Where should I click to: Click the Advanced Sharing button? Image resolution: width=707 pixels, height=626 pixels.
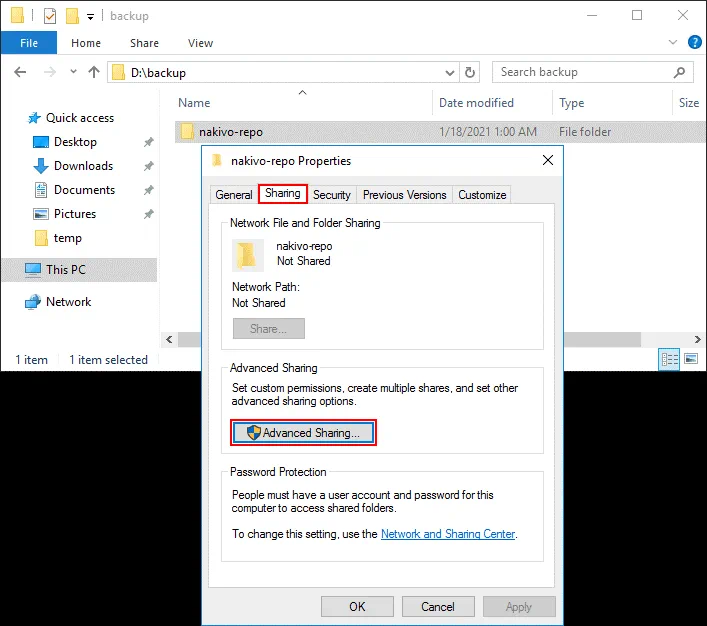click(x=303, y=433)
